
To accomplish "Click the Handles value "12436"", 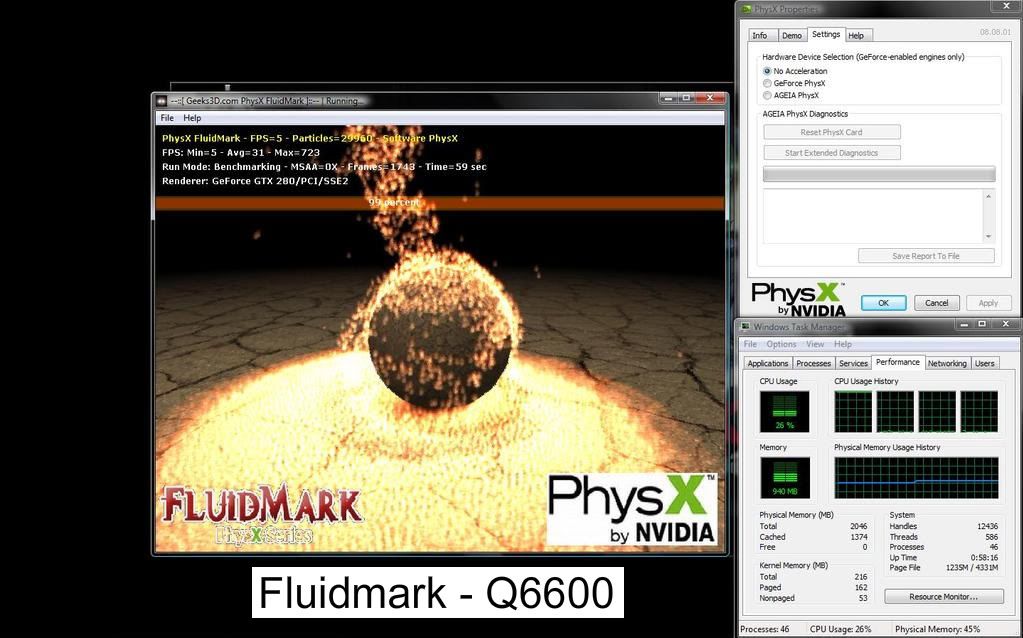I will click(x=988, y=526).
